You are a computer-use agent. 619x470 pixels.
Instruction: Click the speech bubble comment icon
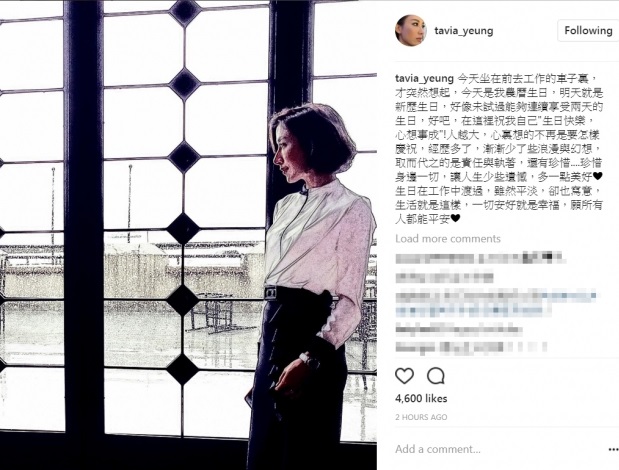(x=436, y=376)
